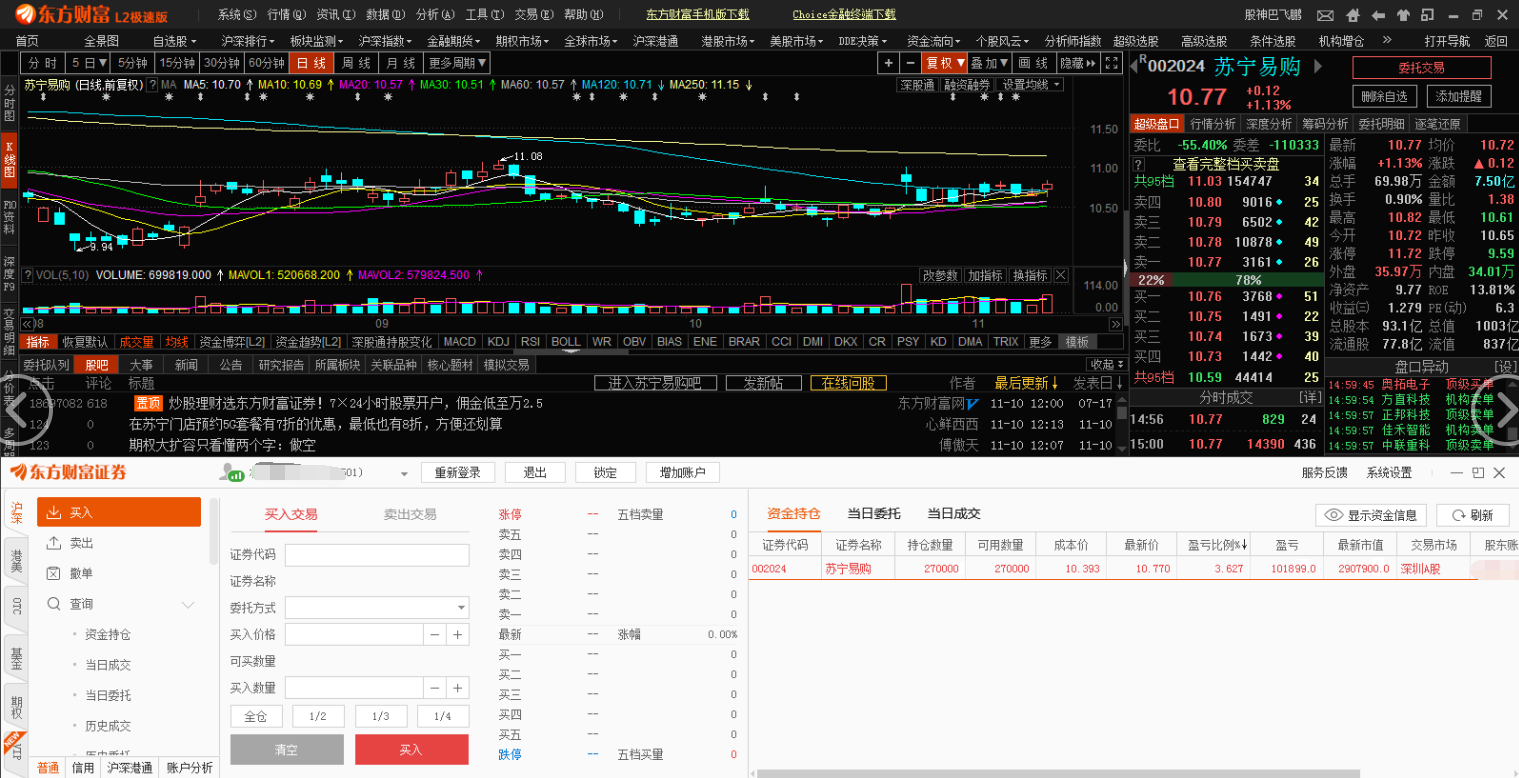Click the 刷新 refresh button
This screenshot has height=778, width=1519.
[x=1473, y=515]
